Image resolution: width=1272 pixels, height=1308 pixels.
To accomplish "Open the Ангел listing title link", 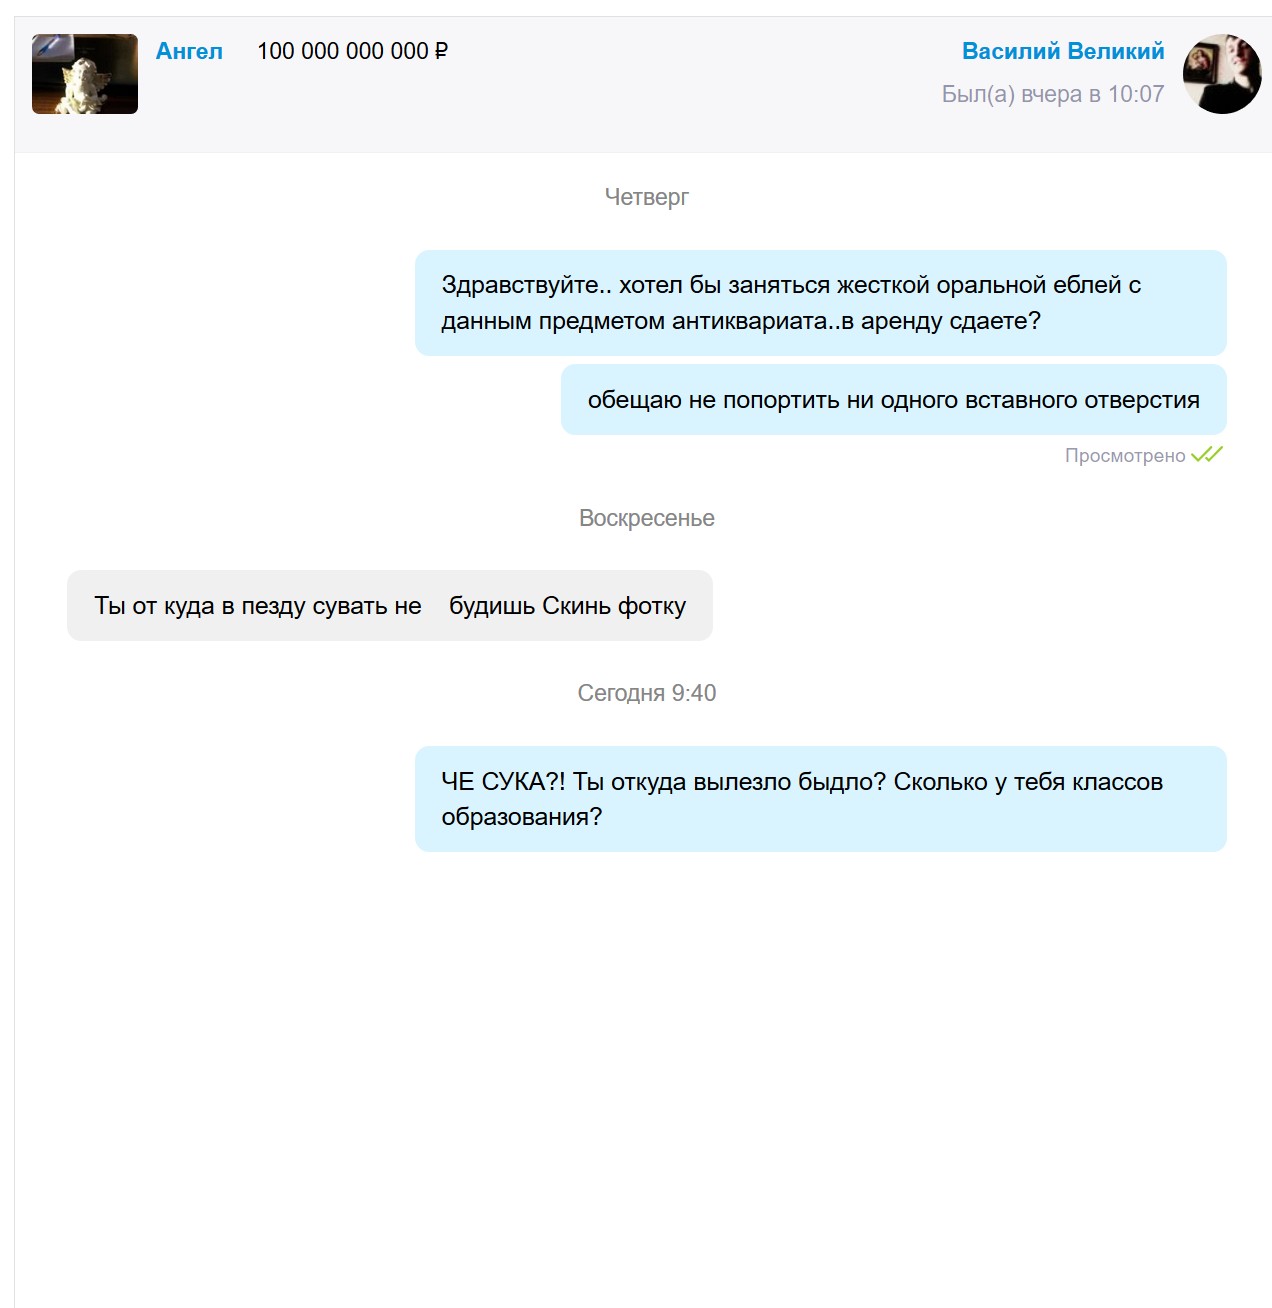I will 189,51.
